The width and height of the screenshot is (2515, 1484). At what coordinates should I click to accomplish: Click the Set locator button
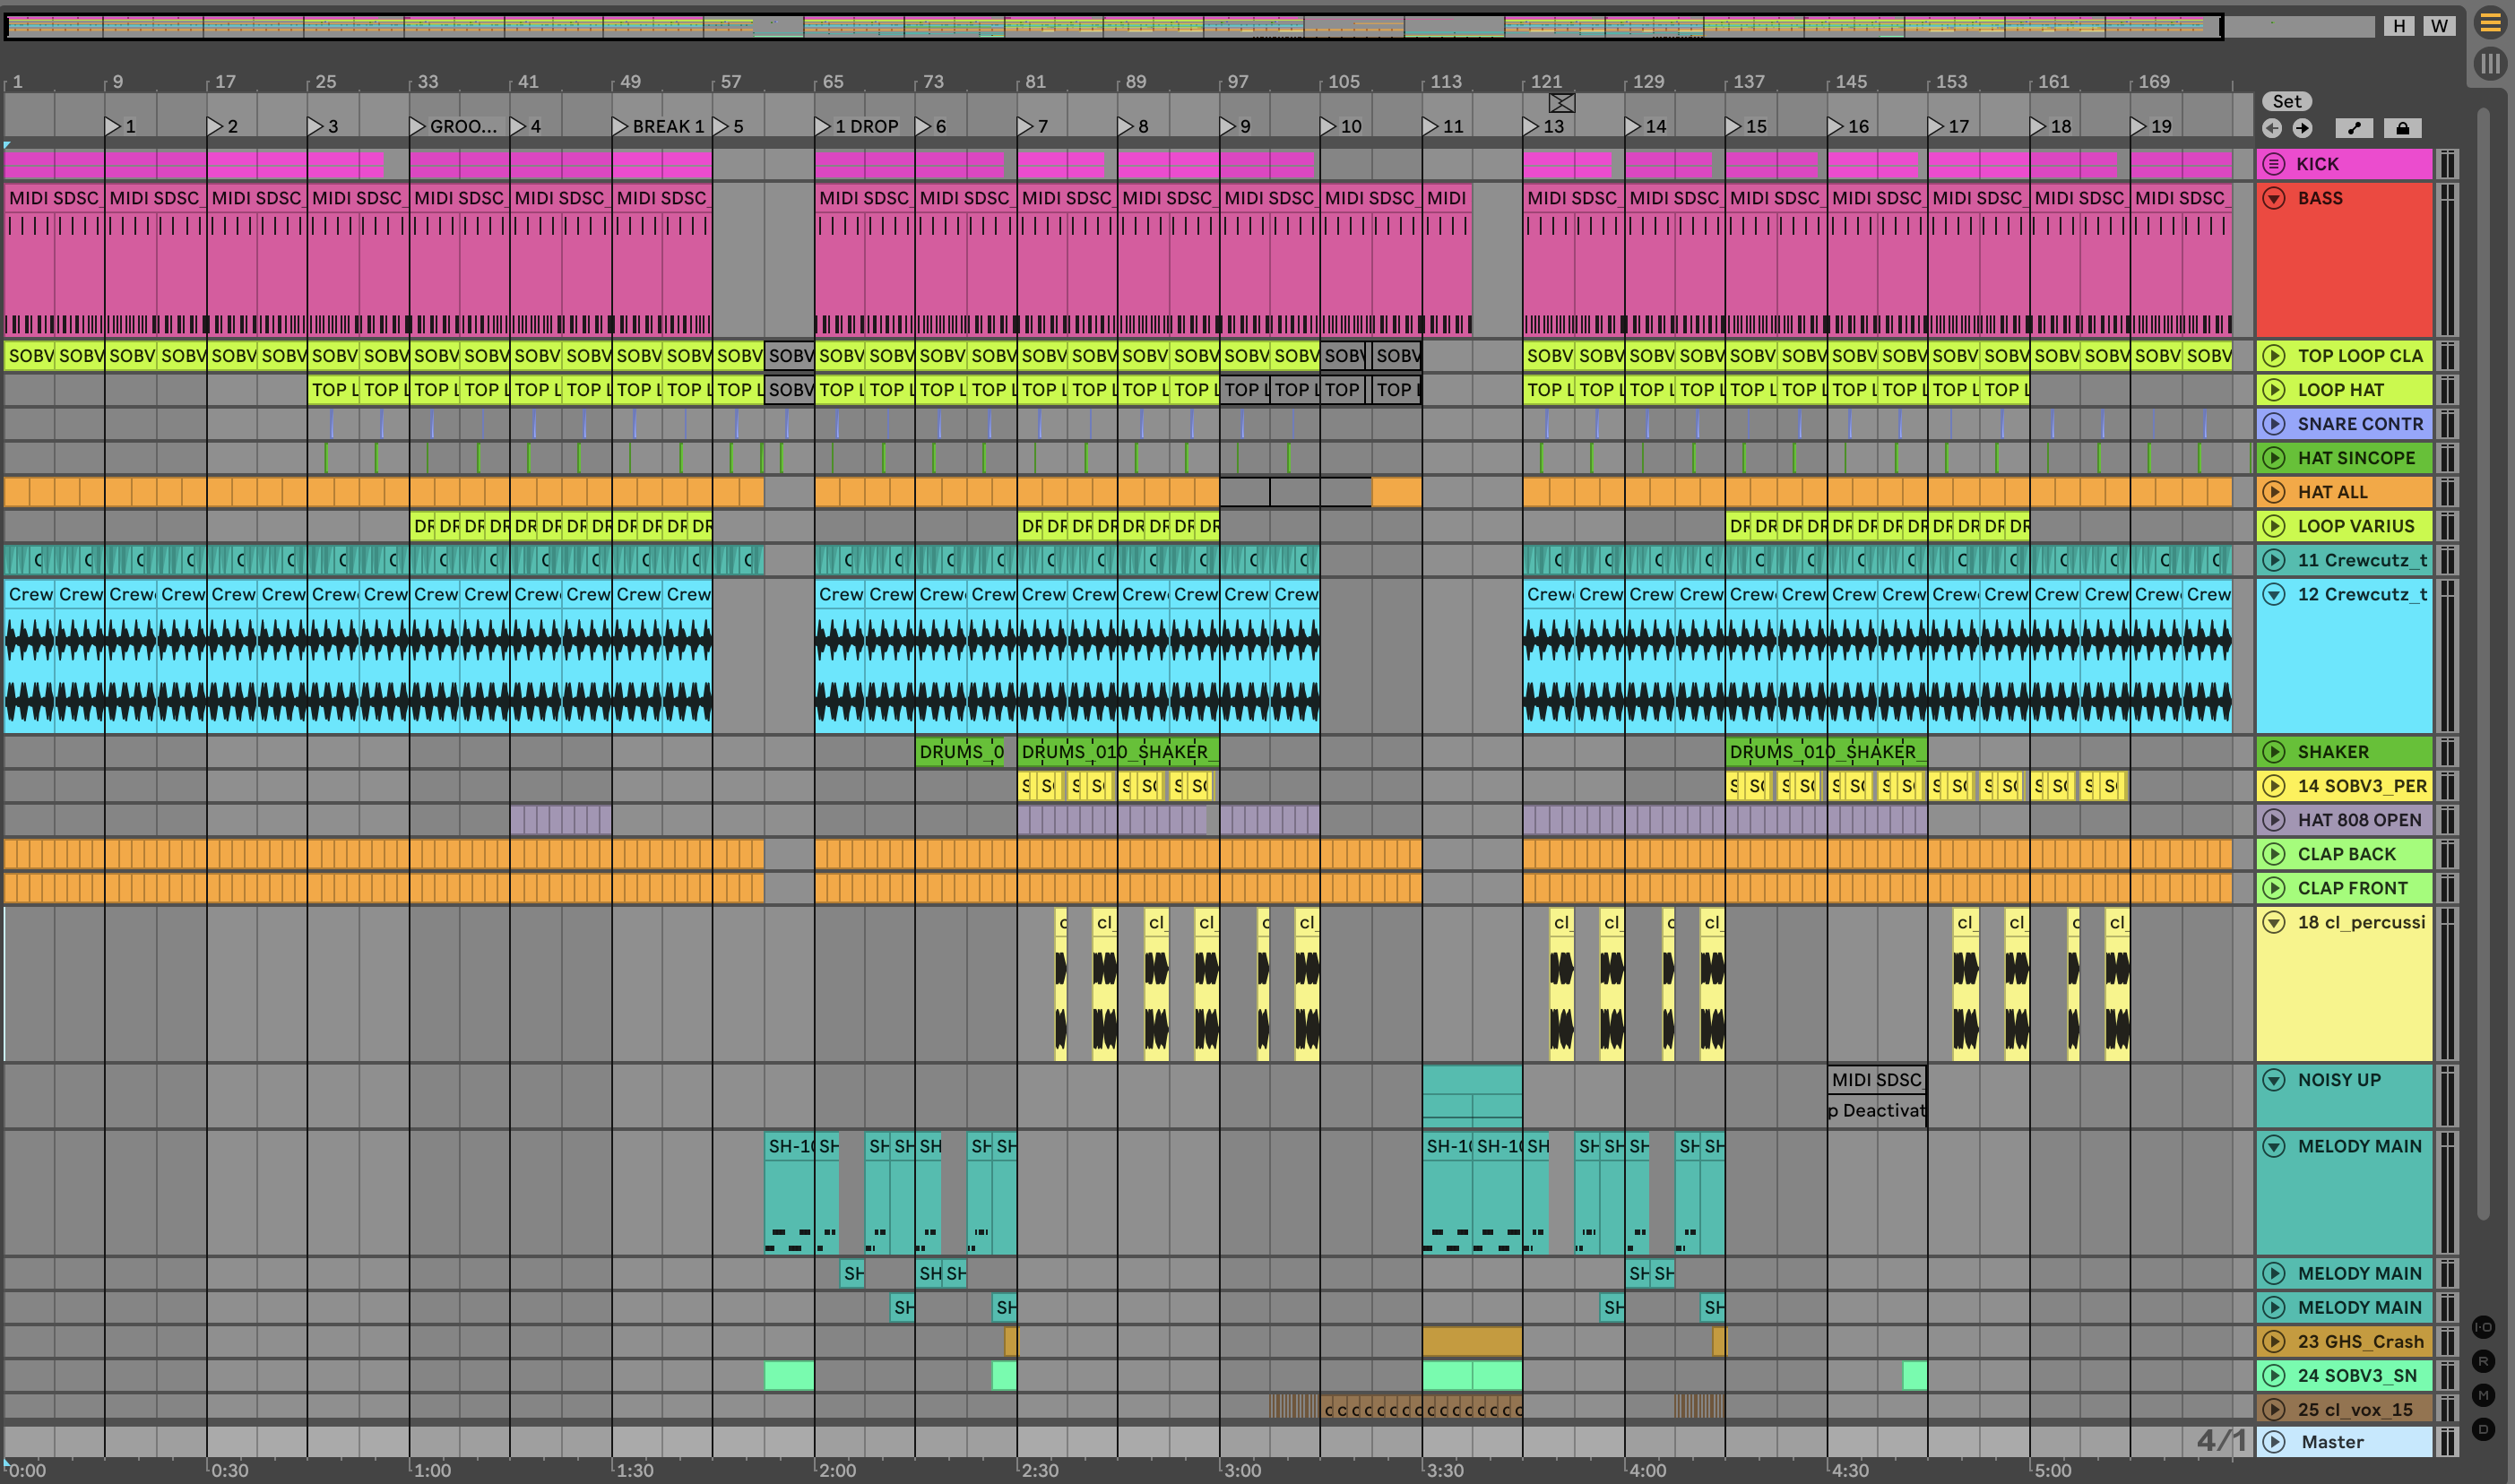click(2286, 101)
